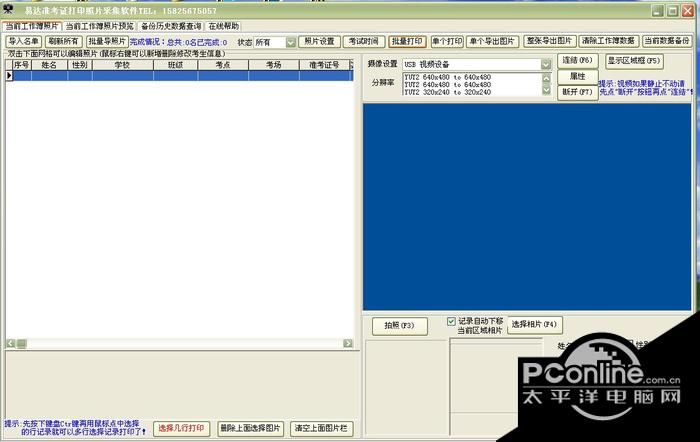Click the 清除工作簿数据 button
Screen dimensions: 700x442
(608, 41)
